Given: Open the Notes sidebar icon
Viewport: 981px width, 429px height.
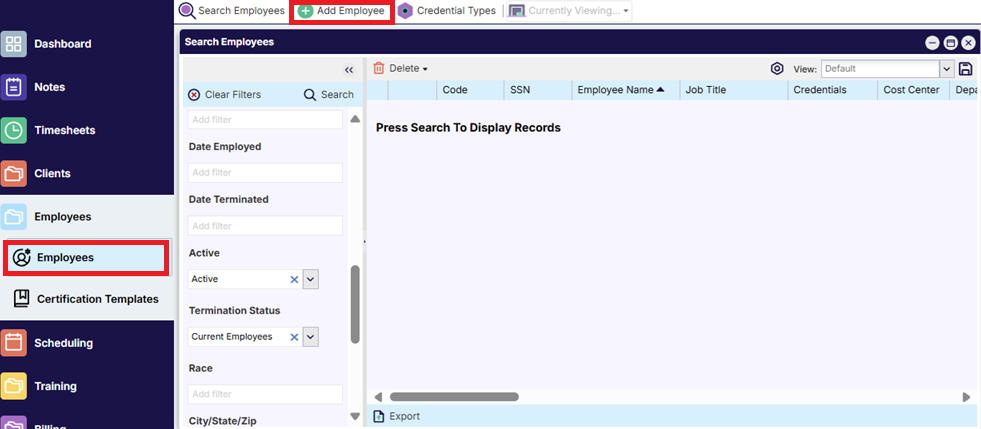Looking at the screenshot, I should [x=13, y=87].
